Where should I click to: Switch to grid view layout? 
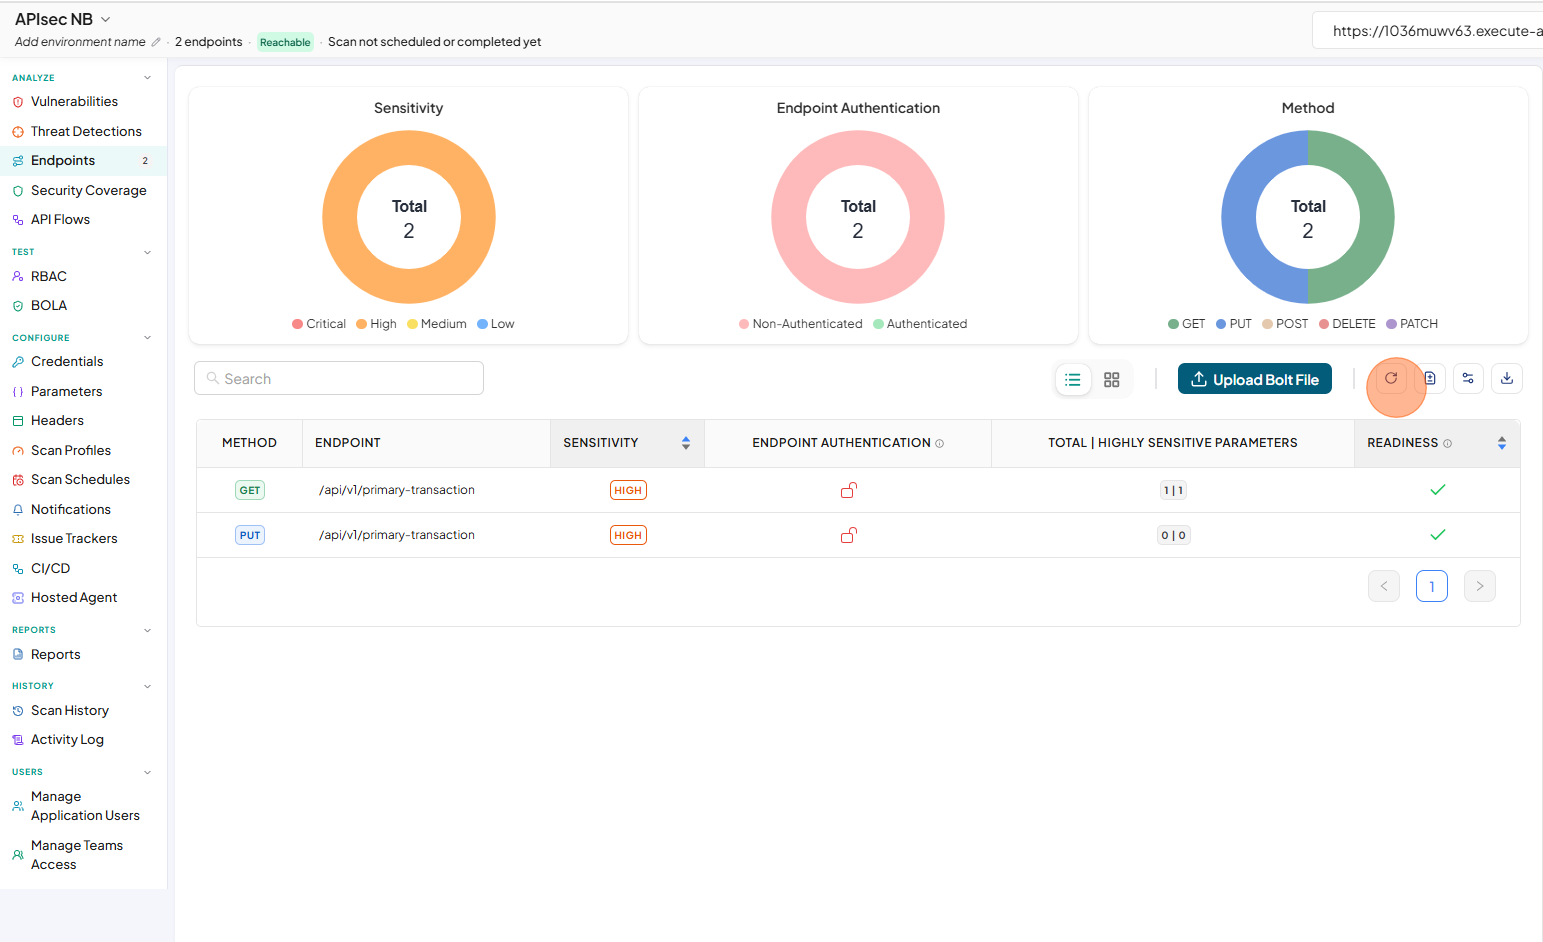click(x=1112, y=380)
